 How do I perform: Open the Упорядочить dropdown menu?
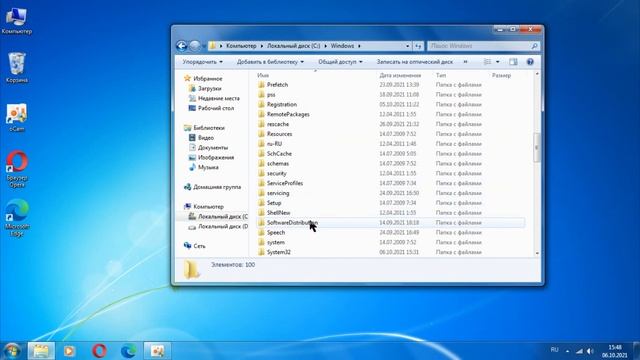(202, 62)
